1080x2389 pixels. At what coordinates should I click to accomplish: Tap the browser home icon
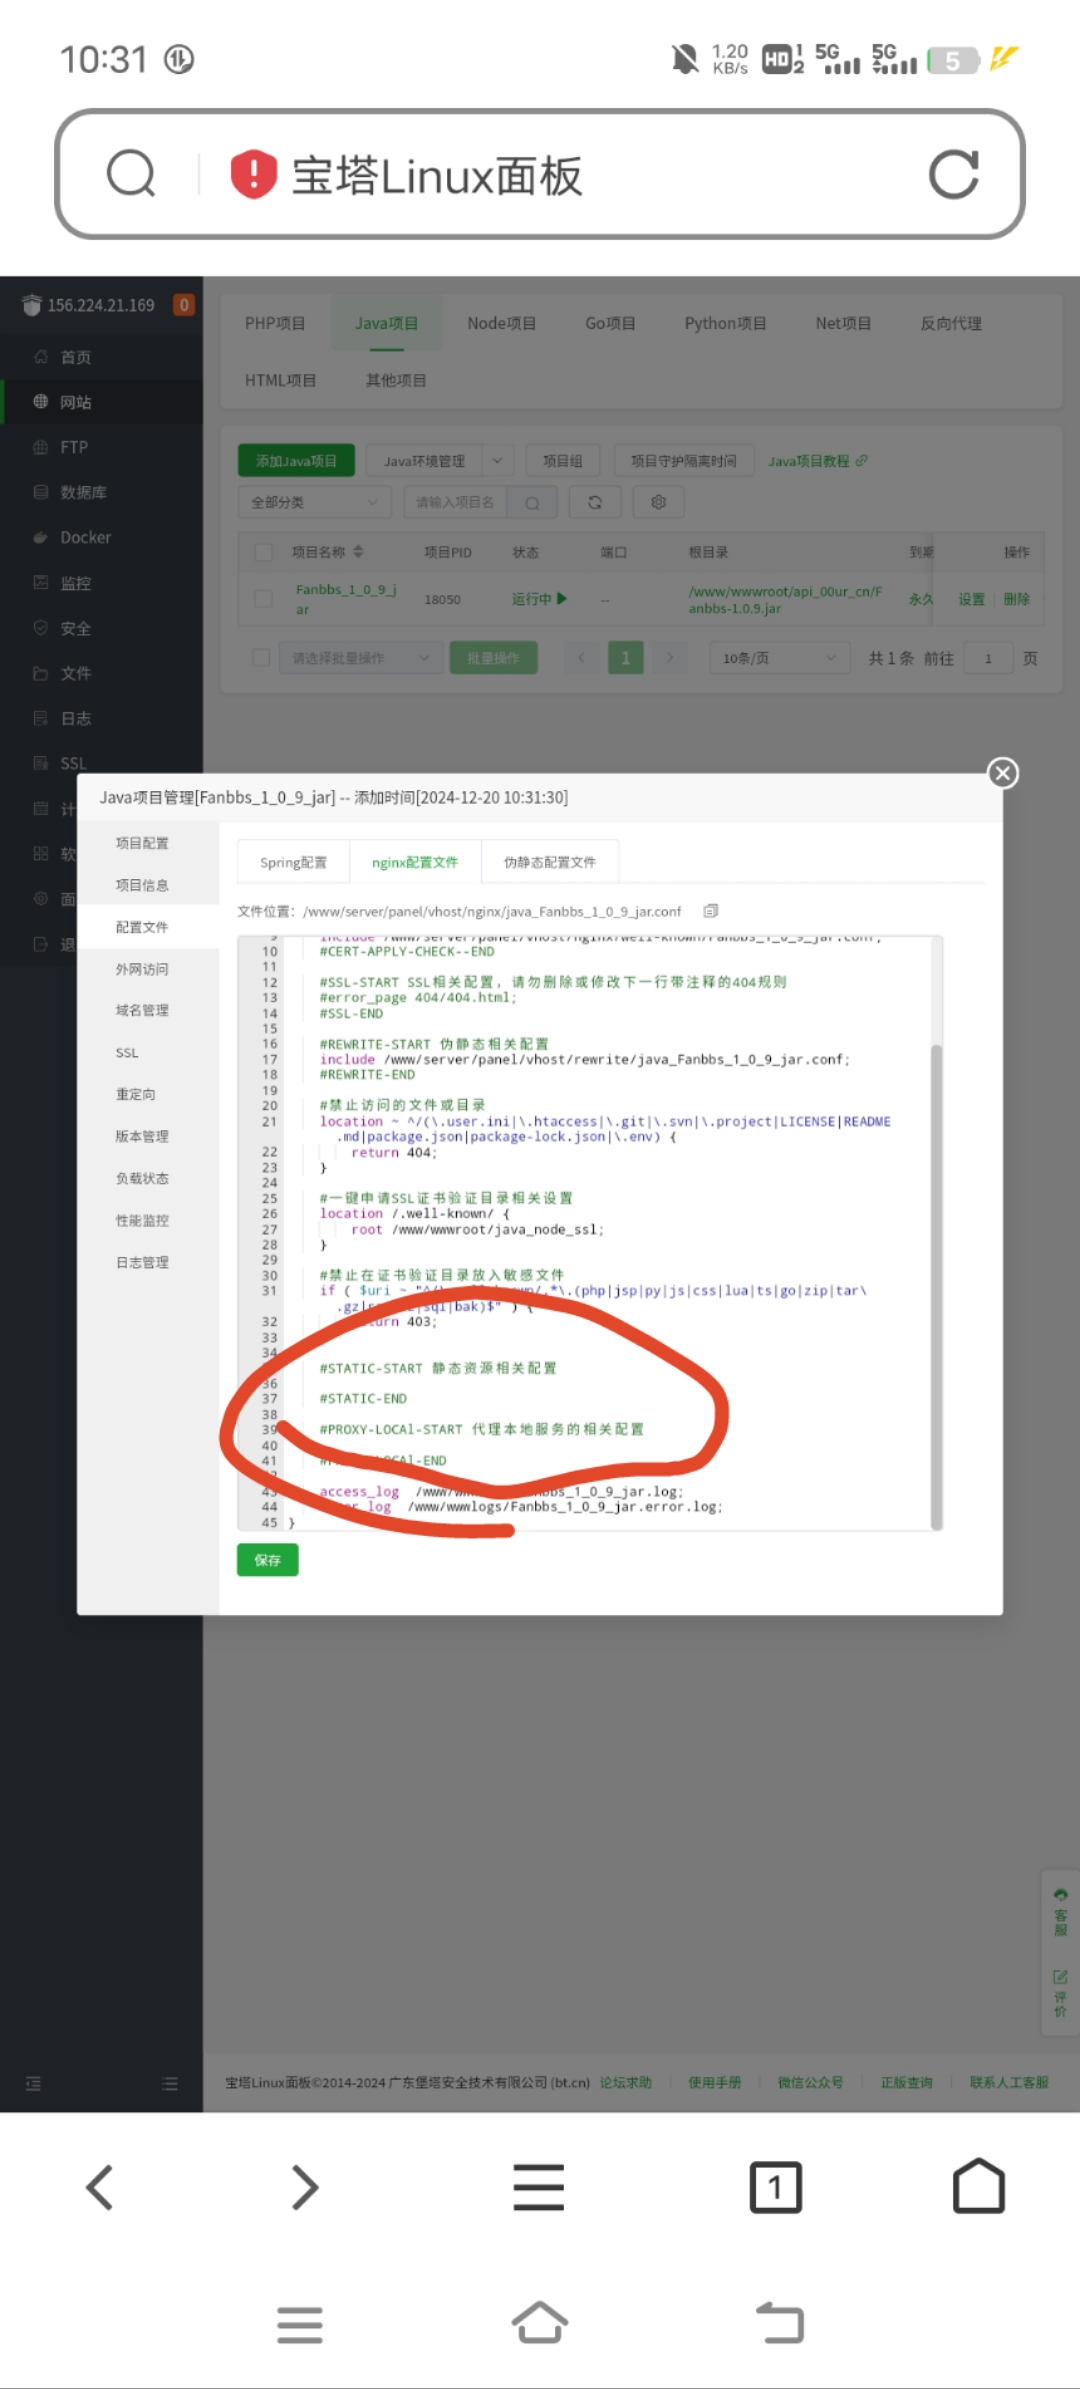click(979, 2186)
